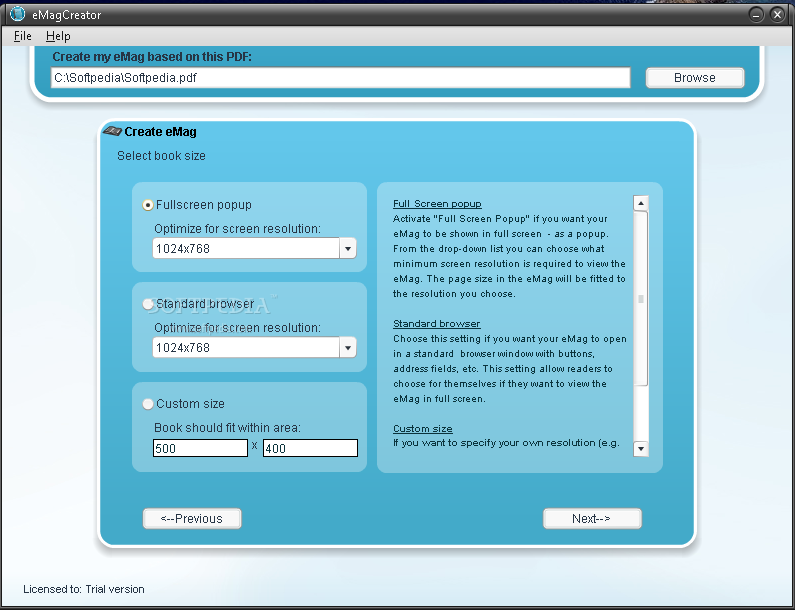
Task: Select the Custom size radio button
Action: click(148, 404)
